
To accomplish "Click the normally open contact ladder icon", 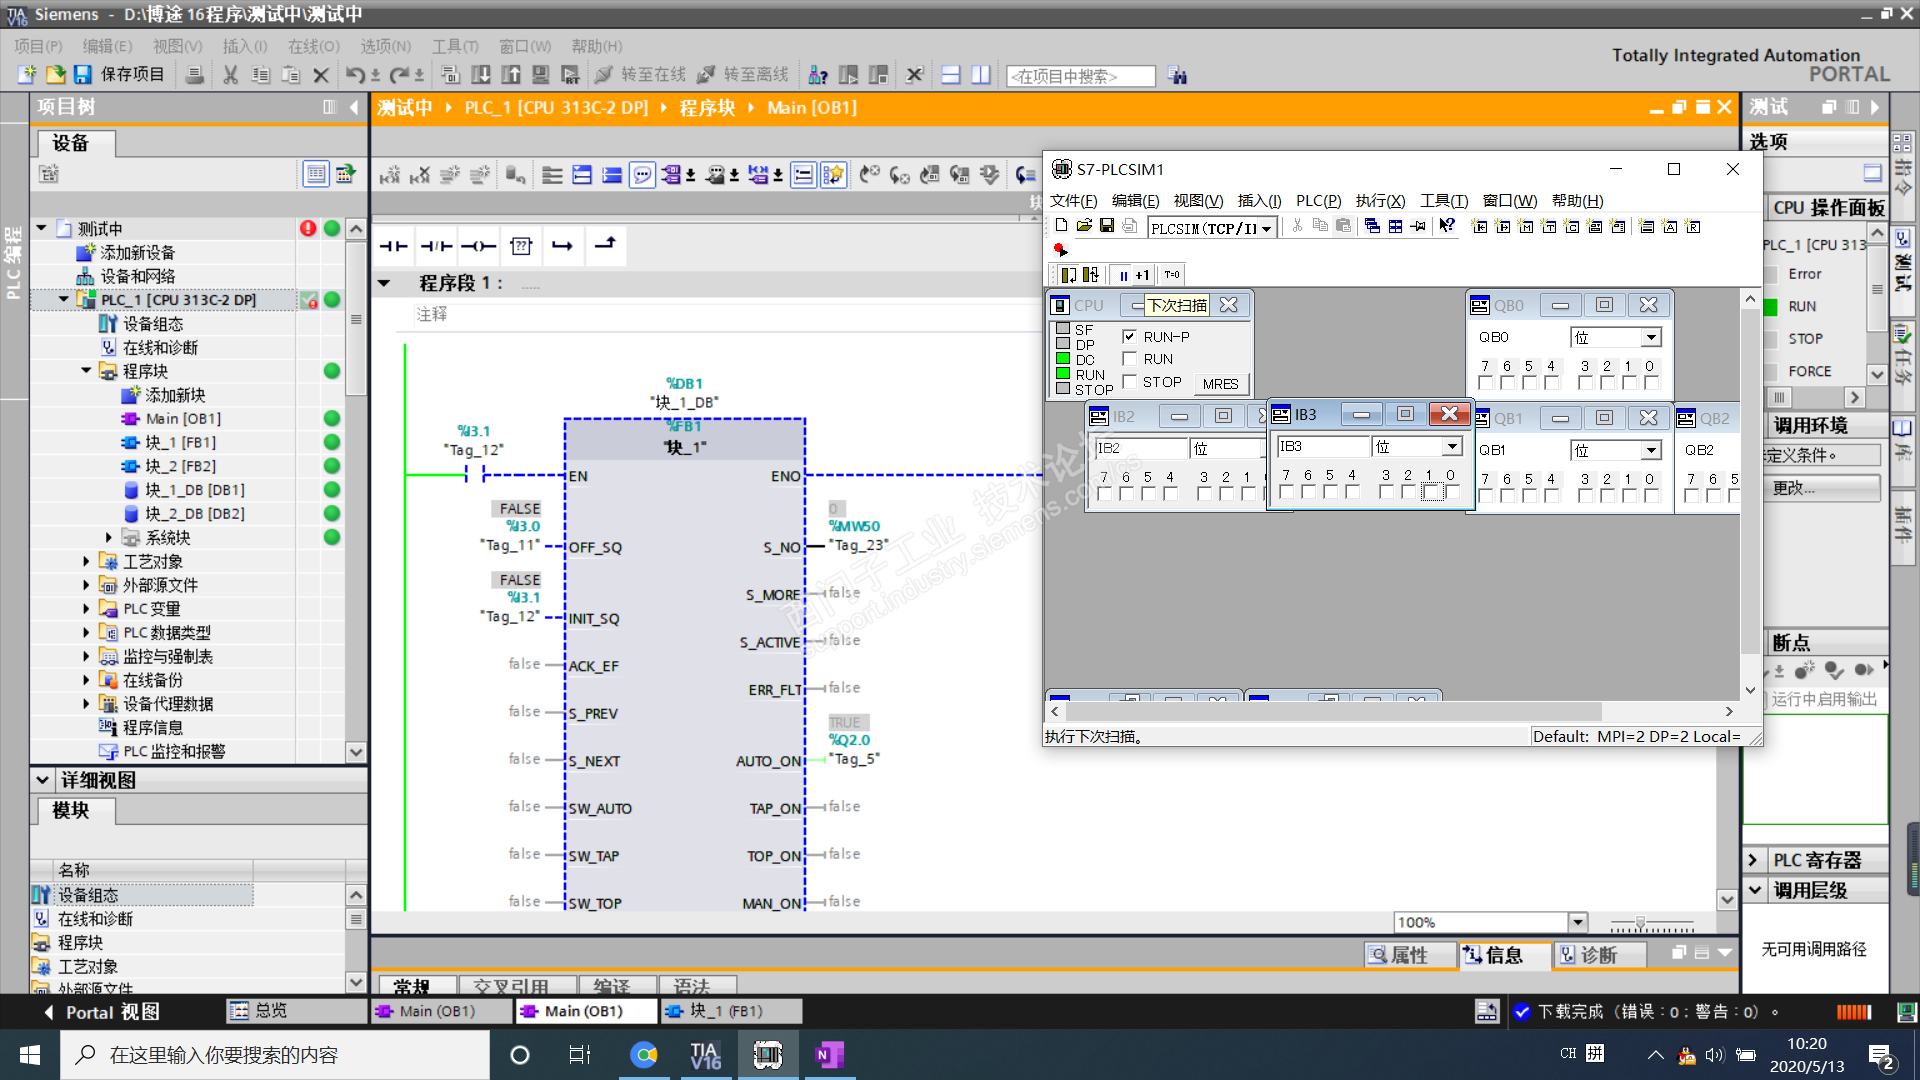I will 393,246.
